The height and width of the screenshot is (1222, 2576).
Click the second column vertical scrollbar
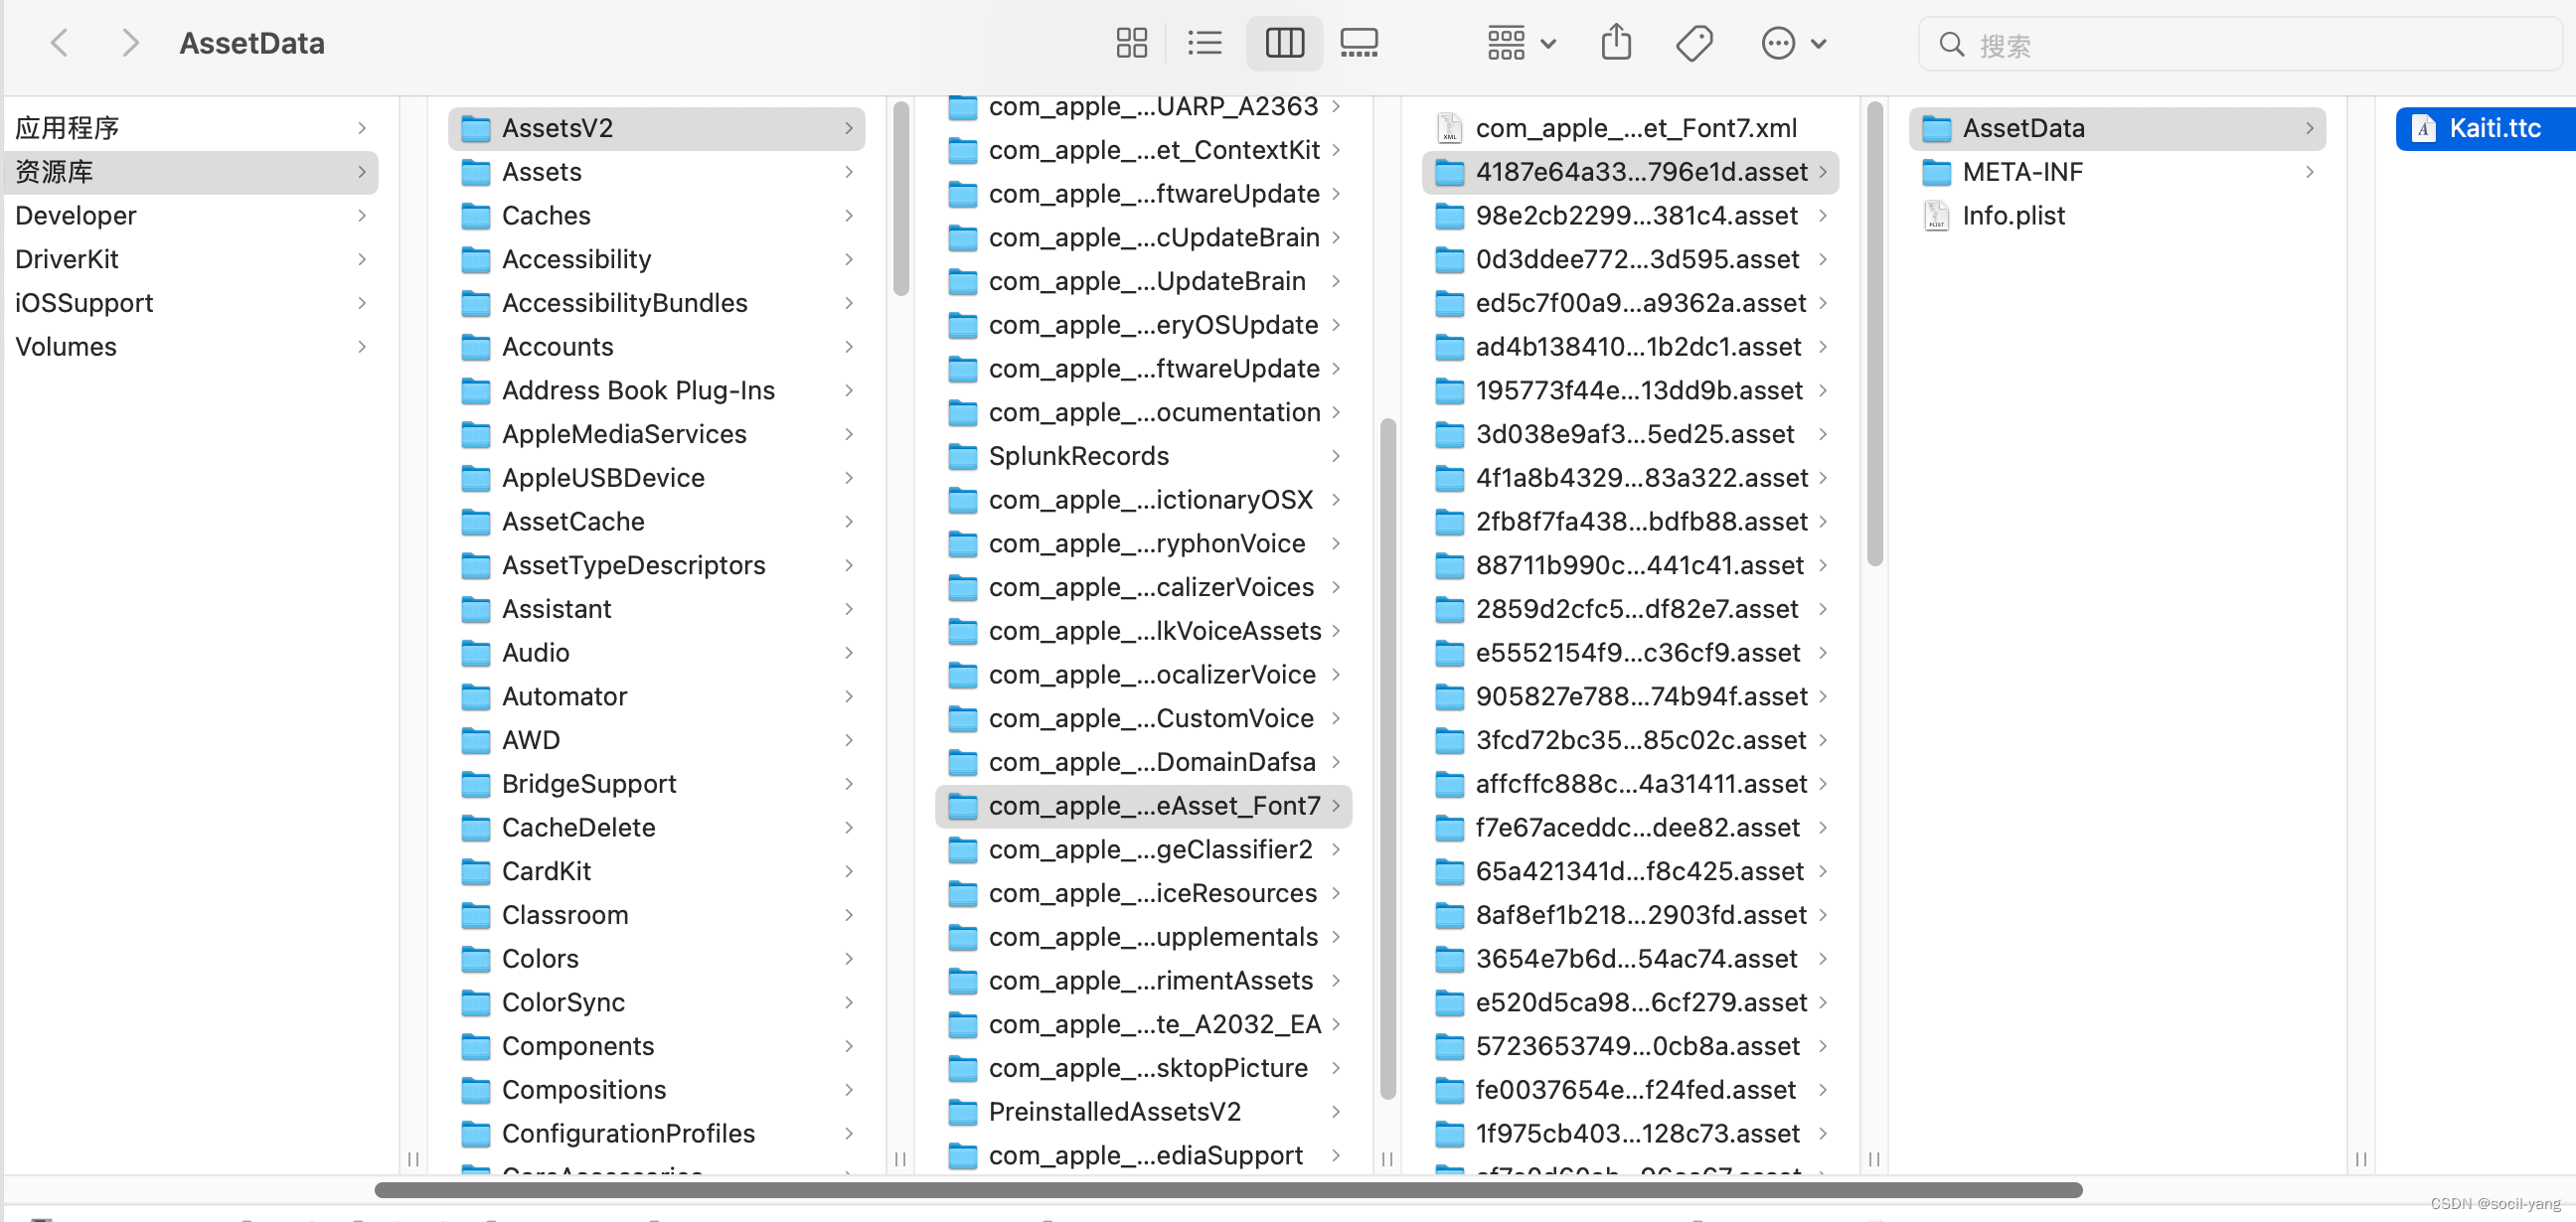(900, 198)
